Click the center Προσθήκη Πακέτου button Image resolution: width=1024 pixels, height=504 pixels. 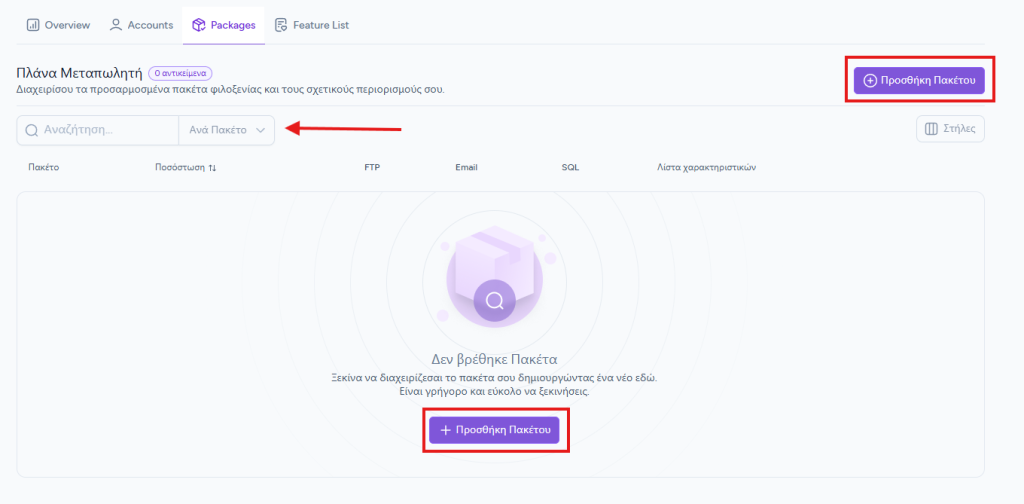tap(494, 430)
